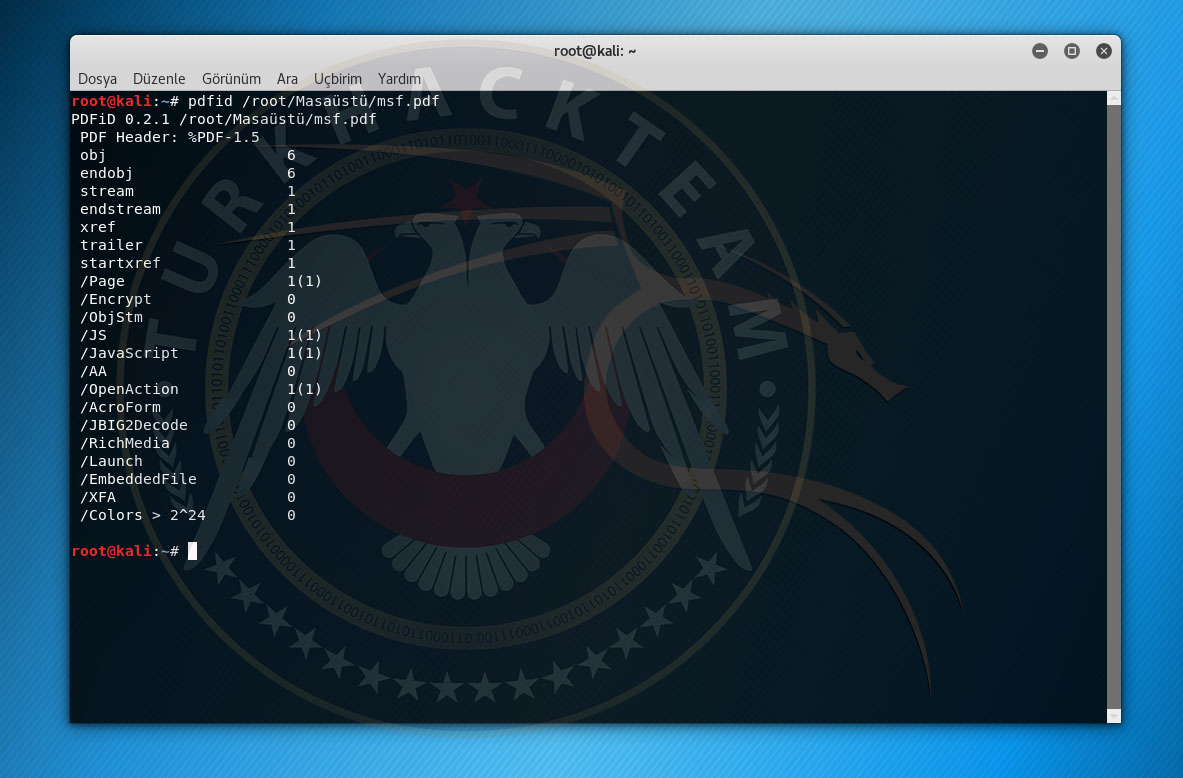
Task: Open the Düzenle menu
Action: click(x=158, y=78)
